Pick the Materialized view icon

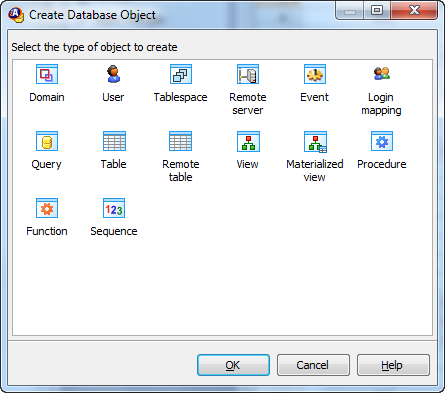pyautogui.click(x=315, y=142)
